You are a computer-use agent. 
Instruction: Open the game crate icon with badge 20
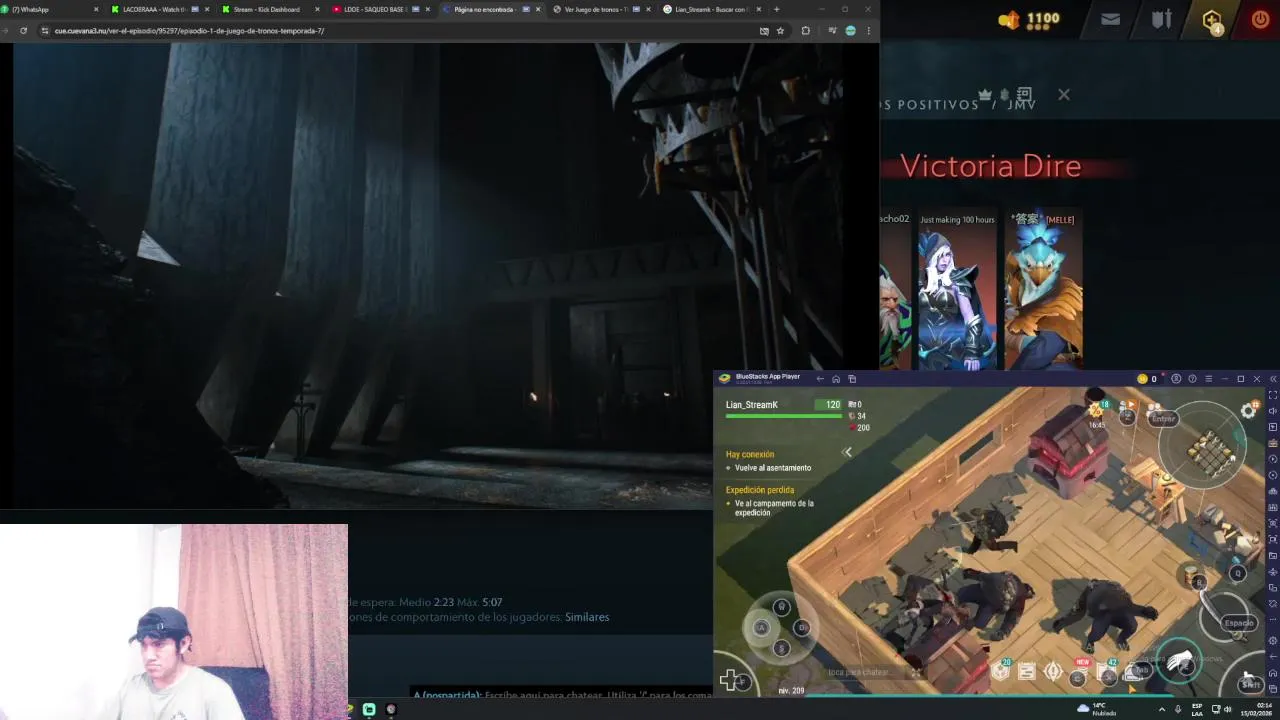tap(1000, 671)
